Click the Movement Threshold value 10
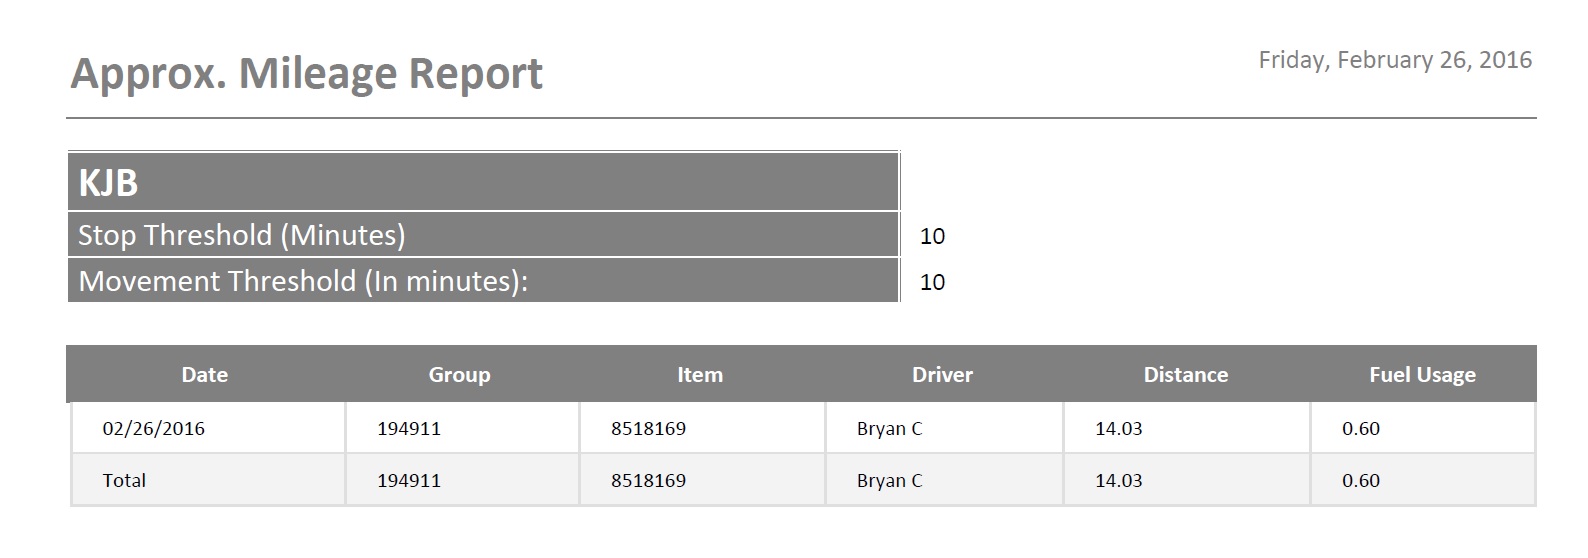This screenshot has width=1588, height=558. (932, 282)
